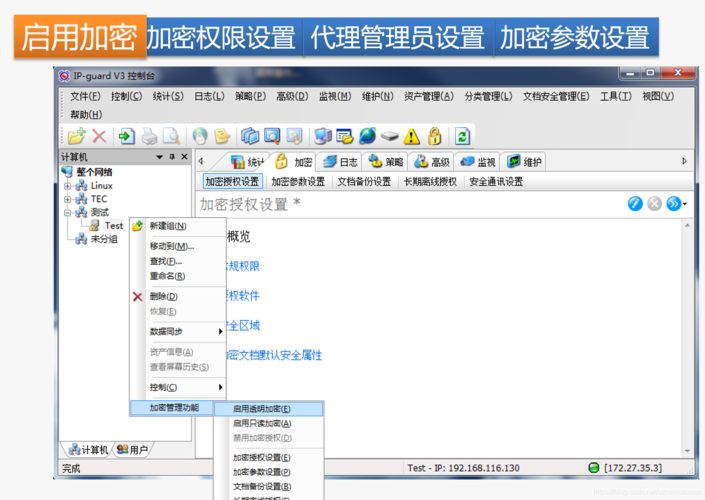Choose 重命名(R) in context menu
The height and width of the screenshot is (500, 705).
point(177,276)
